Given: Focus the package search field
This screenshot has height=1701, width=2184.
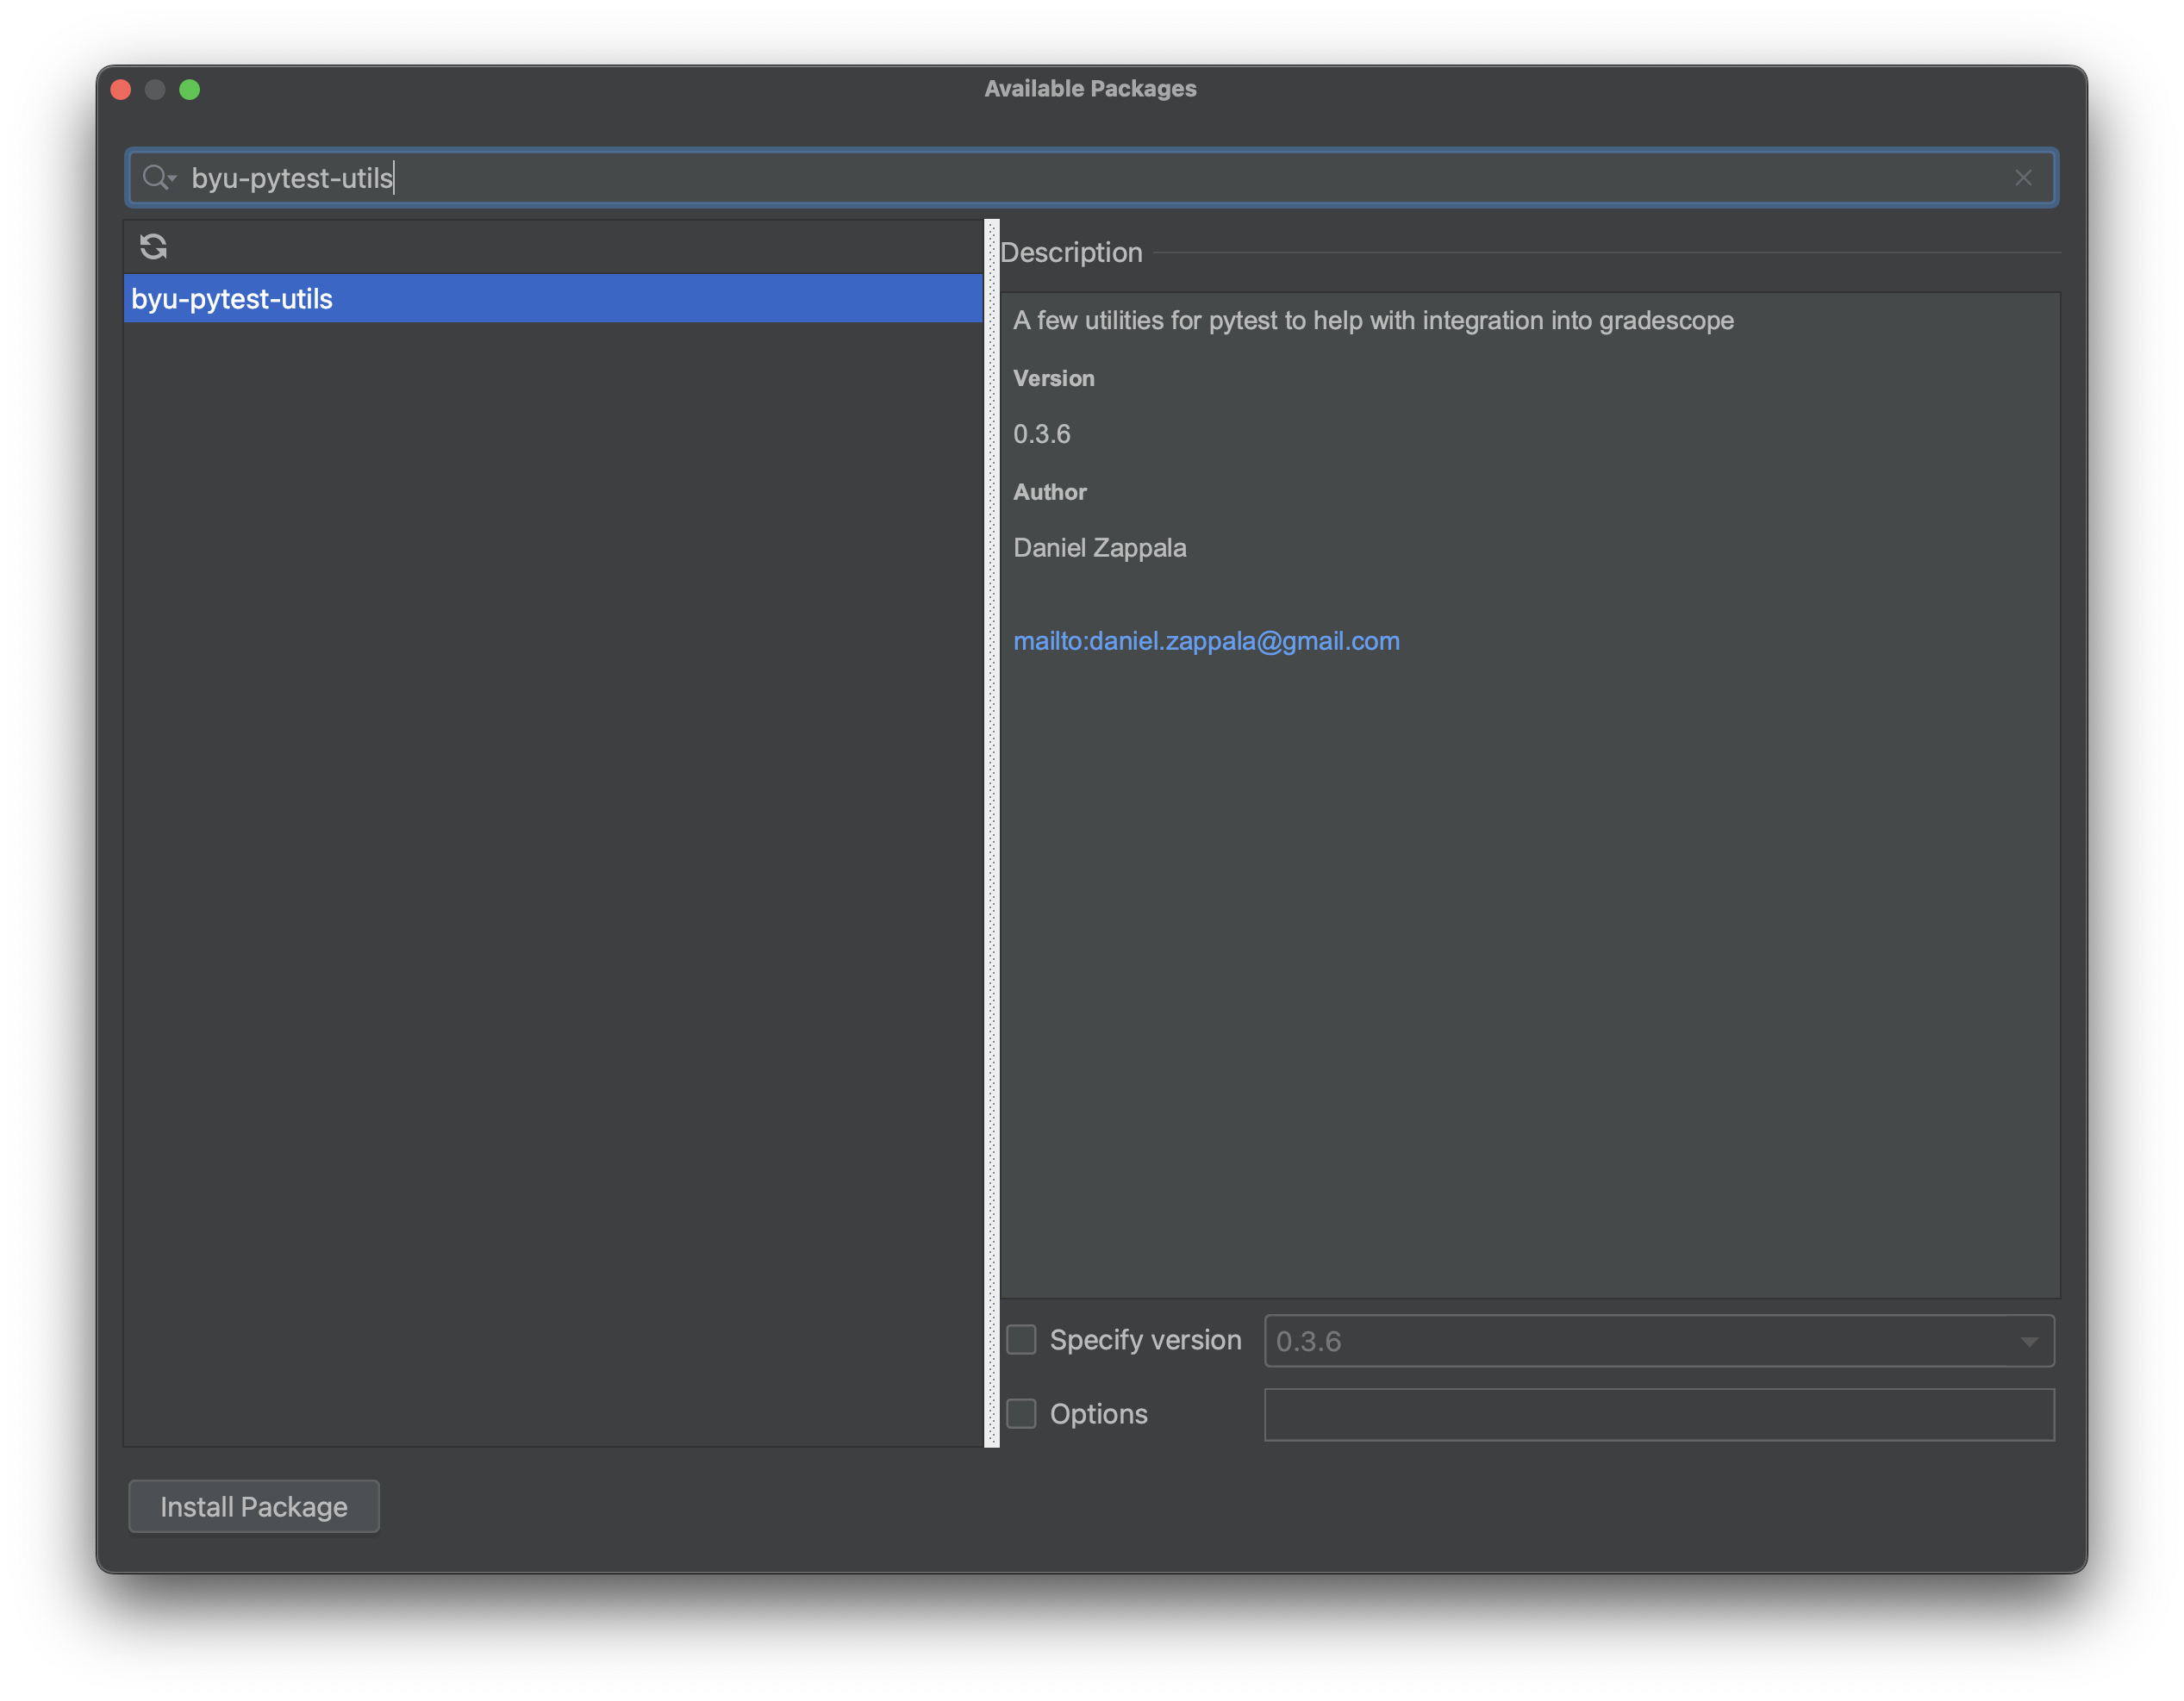Looking at the screenshot, I should pos(1091,178).
